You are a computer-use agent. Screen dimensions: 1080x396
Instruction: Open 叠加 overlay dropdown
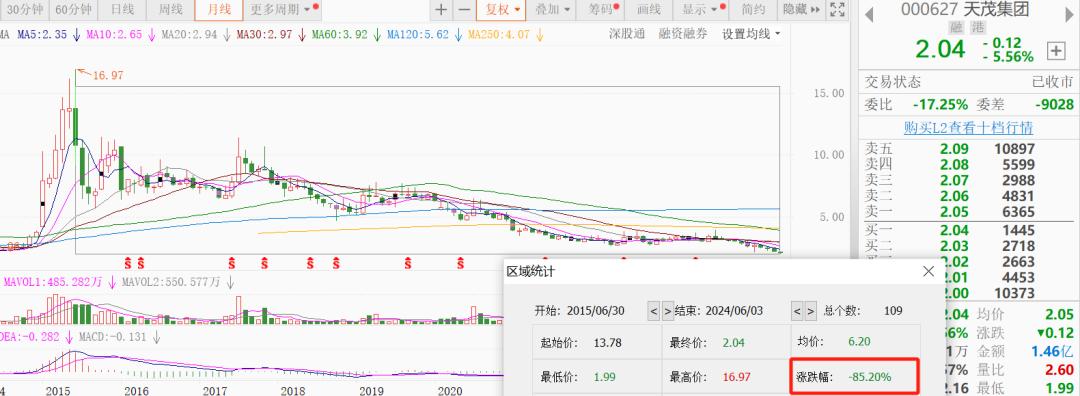click(x=553, y=10)
